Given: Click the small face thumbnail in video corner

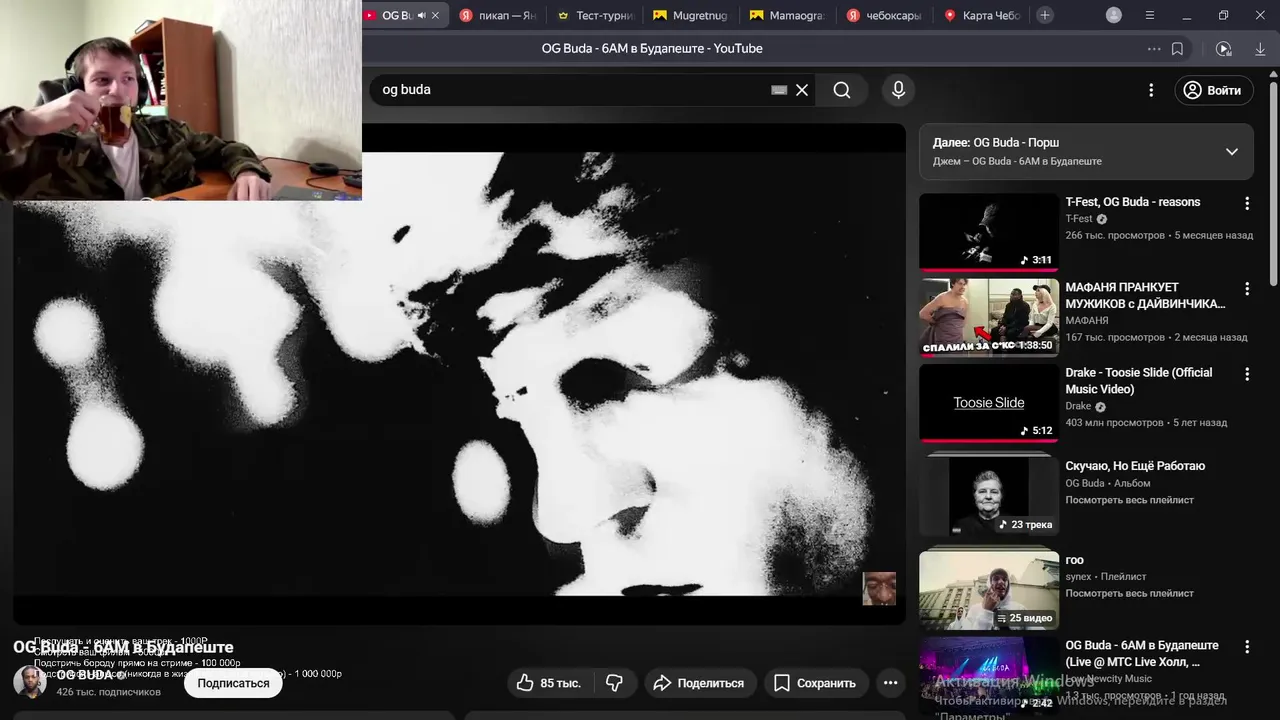Looking at the screenshot, I should tap(879, 588).
